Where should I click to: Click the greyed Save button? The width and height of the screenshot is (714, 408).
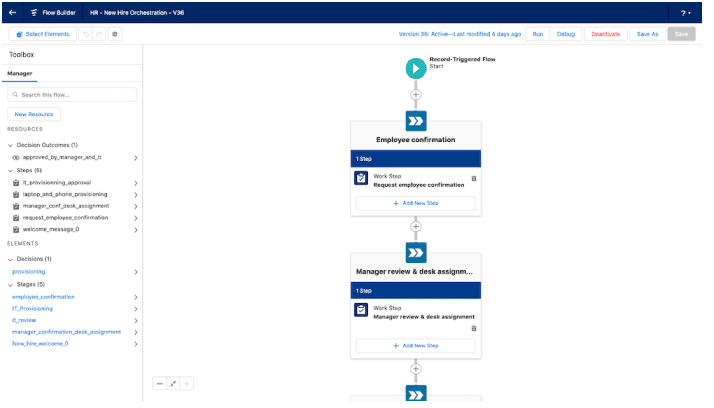pos(681,34)
